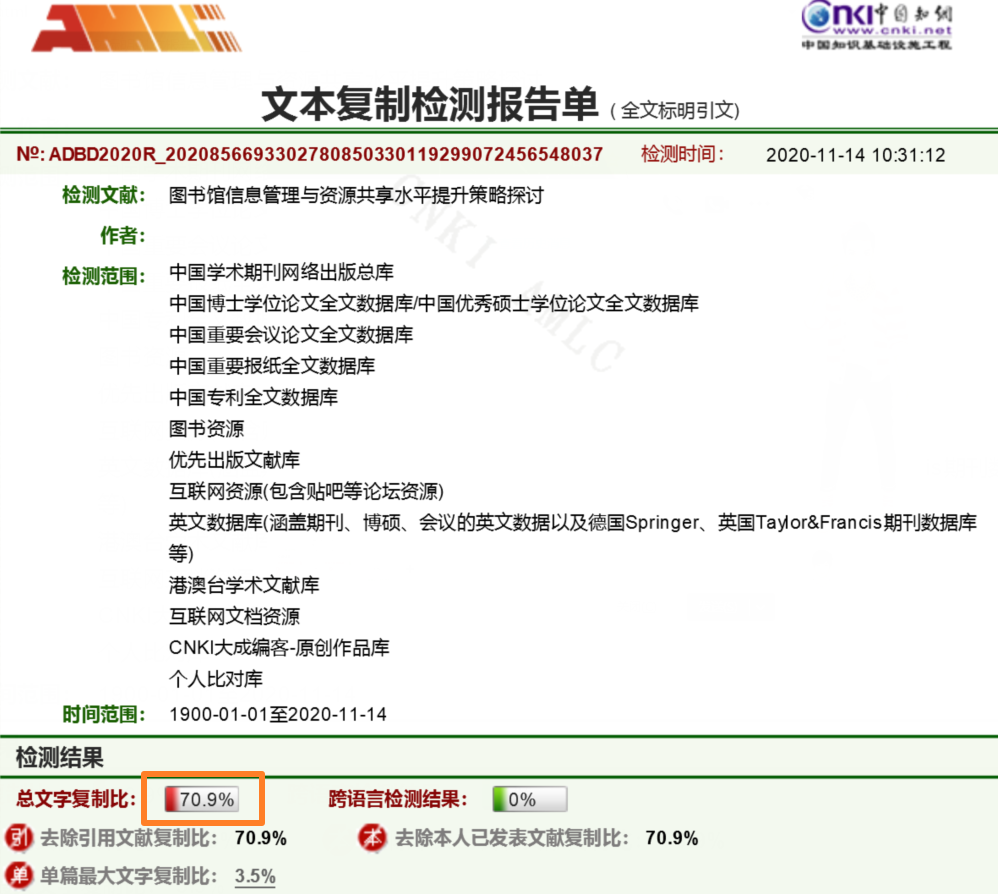
Task: Click the 70.9% total copy ratio bar
Action: click(x=202, y=799)
